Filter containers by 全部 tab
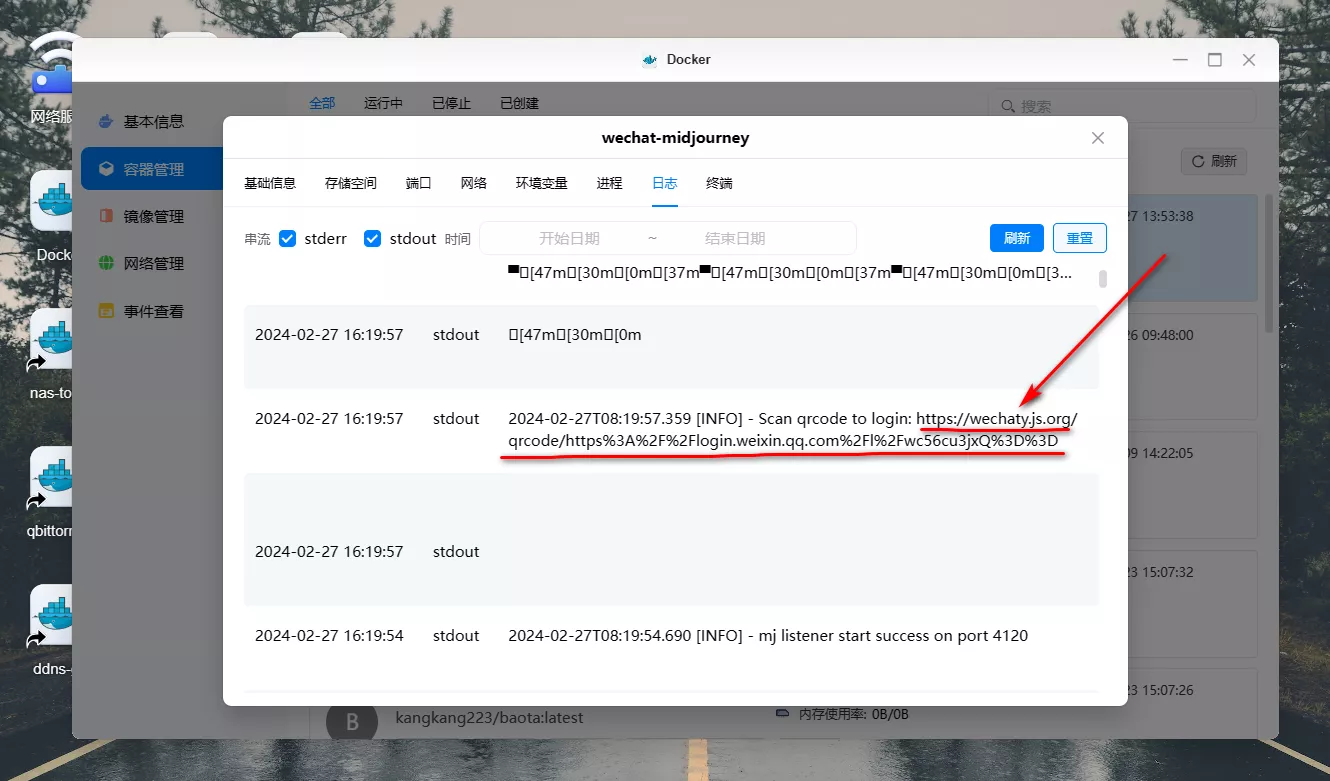This screenshot has height=781, width=1330. coord(322,103)
